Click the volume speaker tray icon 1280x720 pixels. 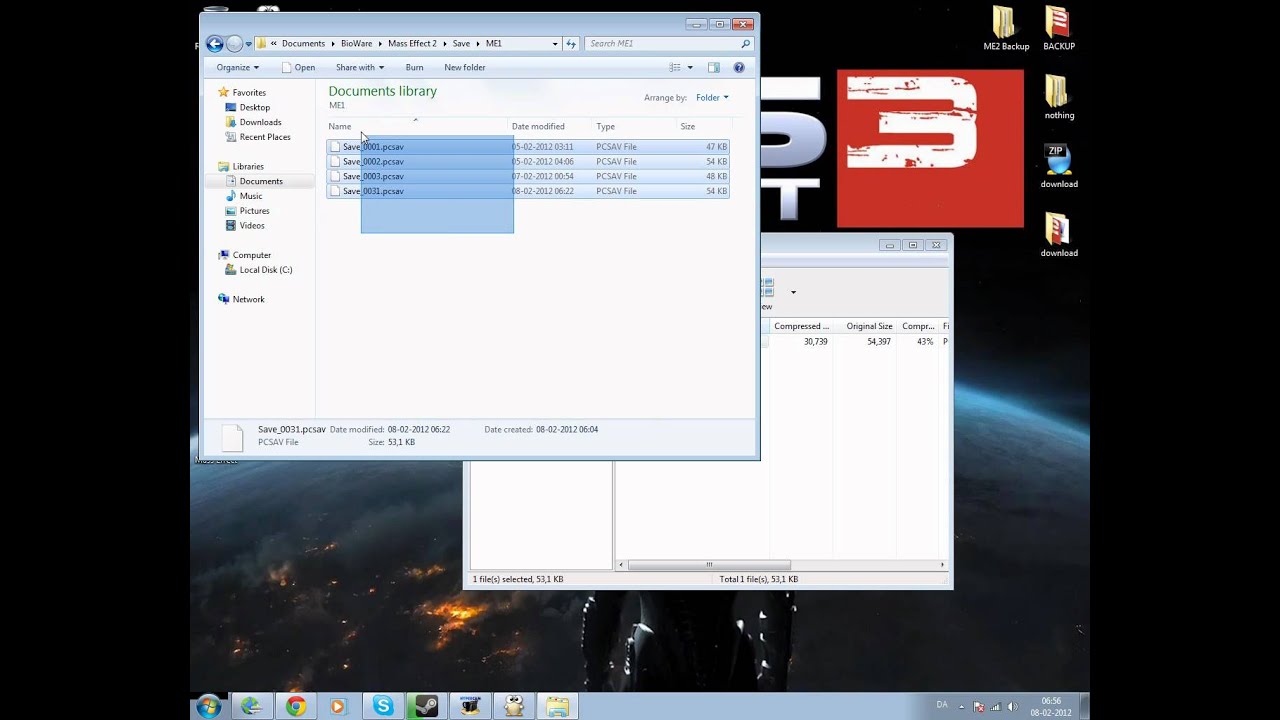1013,706
